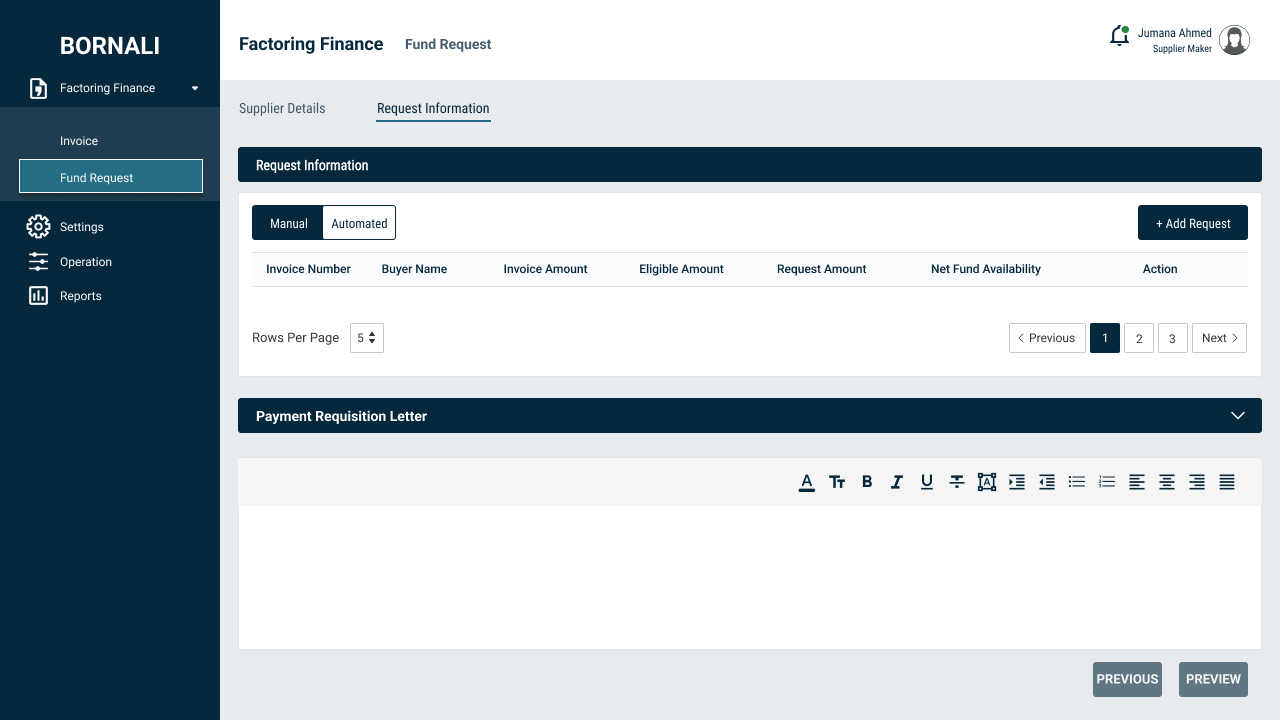Go to the next table page
The image size is (1280, 720).
pyautogui.click(x=1219, y=338)
